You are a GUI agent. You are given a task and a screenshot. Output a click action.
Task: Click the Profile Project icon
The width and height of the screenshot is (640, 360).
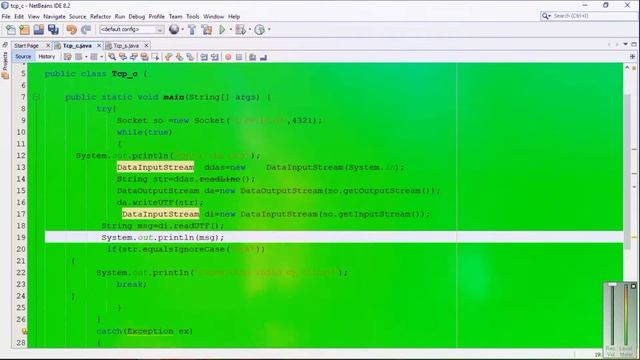(260, 29)
